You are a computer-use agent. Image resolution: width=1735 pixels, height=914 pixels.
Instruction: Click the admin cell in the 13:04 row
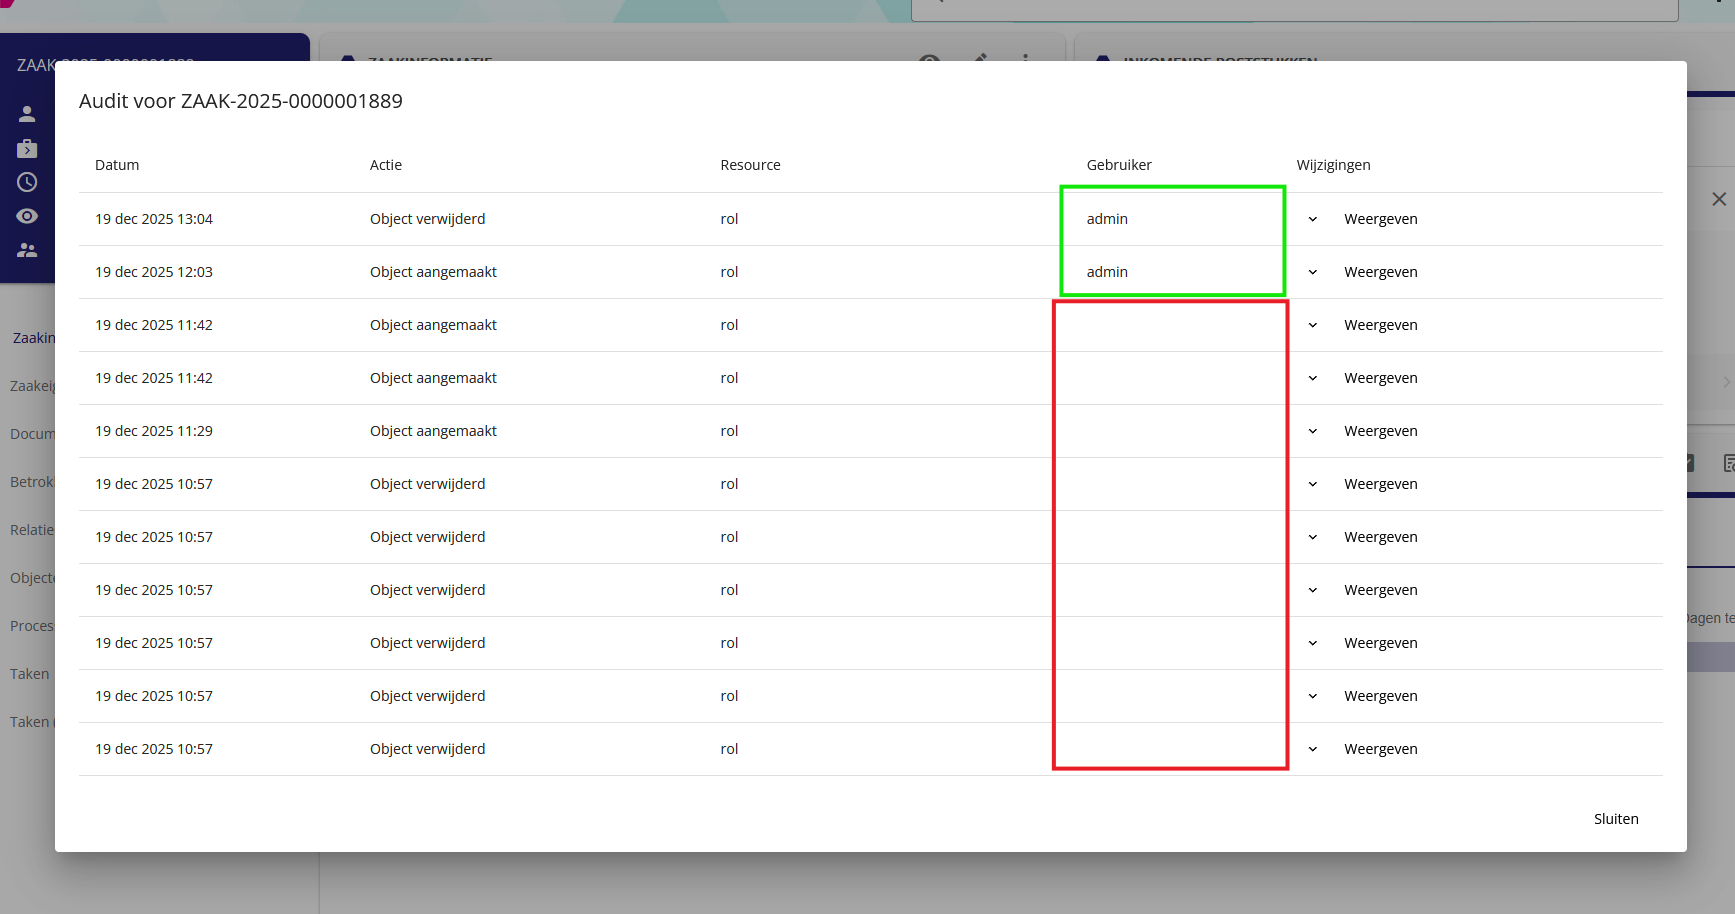click(1107, 219)
